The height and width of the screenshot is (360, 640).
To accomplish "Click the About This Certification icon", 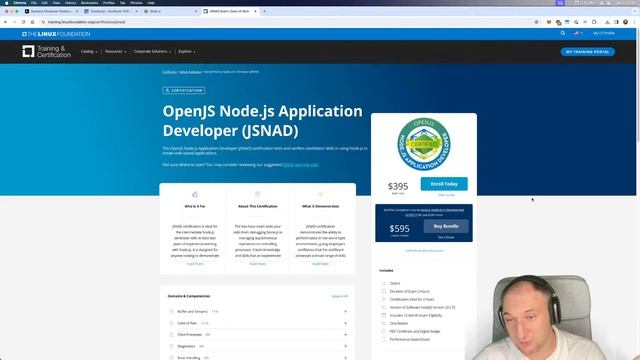I will pyautogui.click(x=258, y=194).
